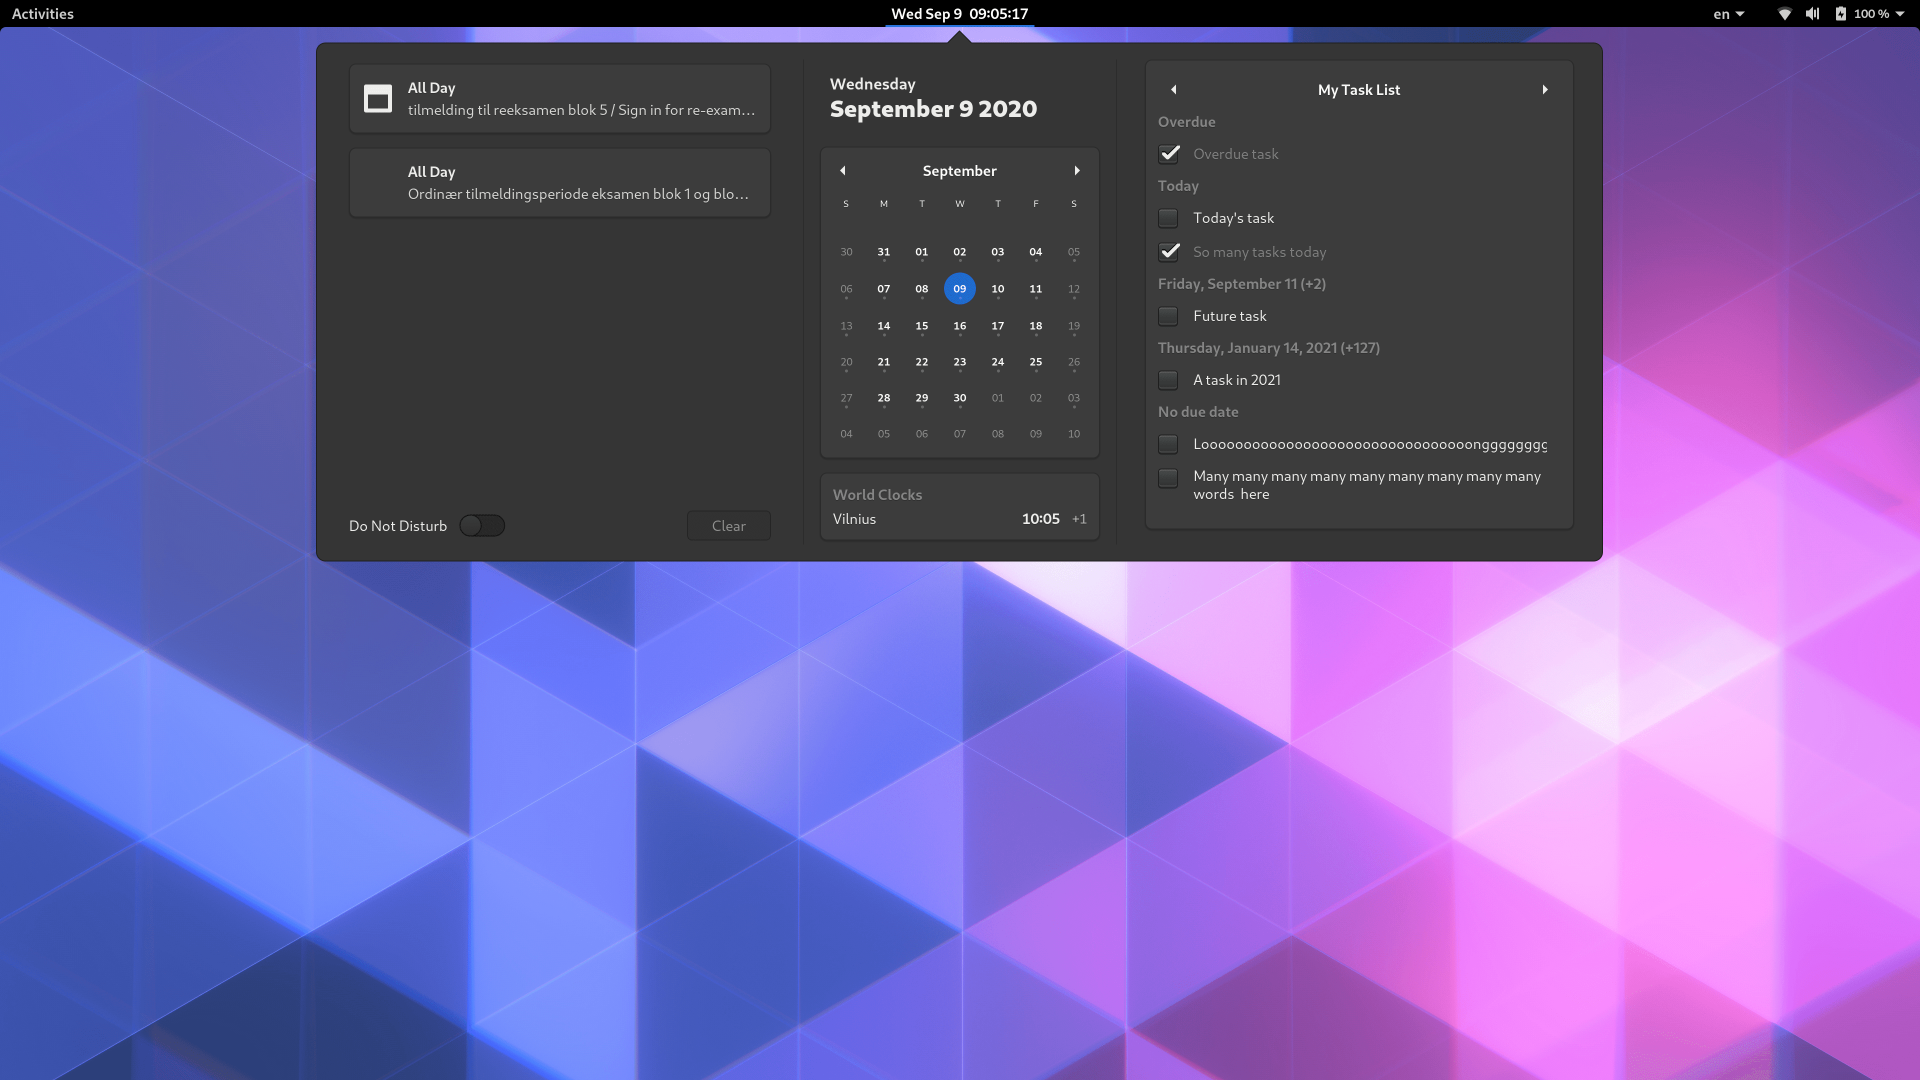This screenshot has width=1920, height=1080.
Task: Check the Future task checkbox
Action: 1167,315
